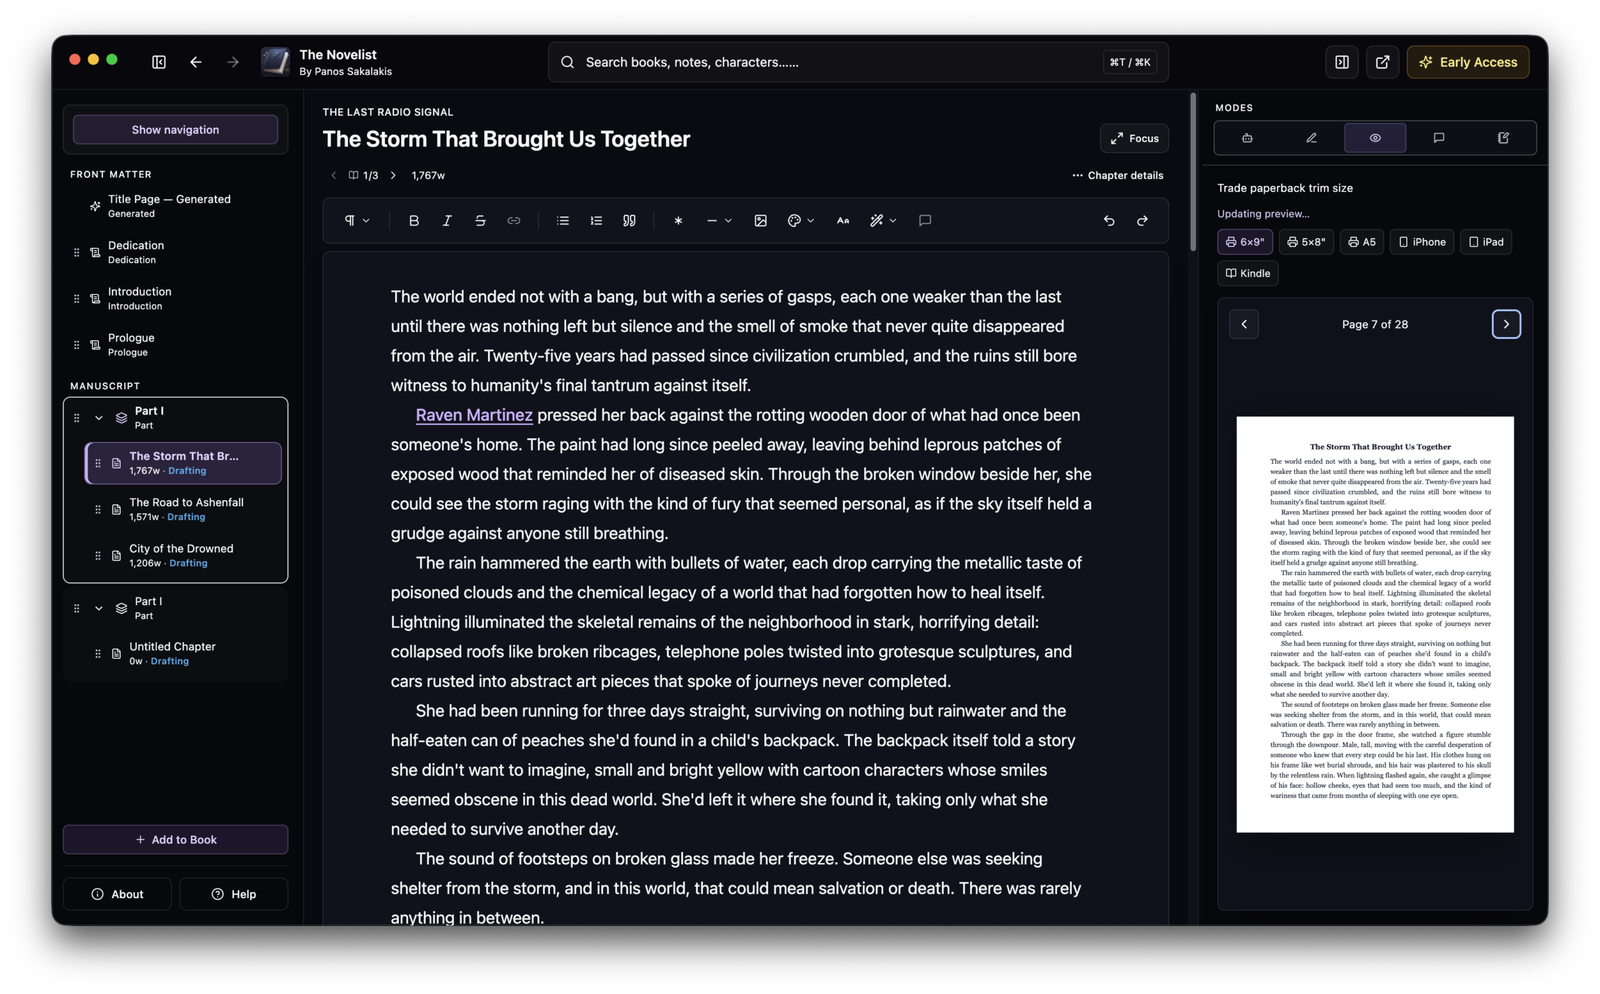Screen dimensions: 1600x994
Task: Undo the last edit
Action: (x=1109, y=221)
